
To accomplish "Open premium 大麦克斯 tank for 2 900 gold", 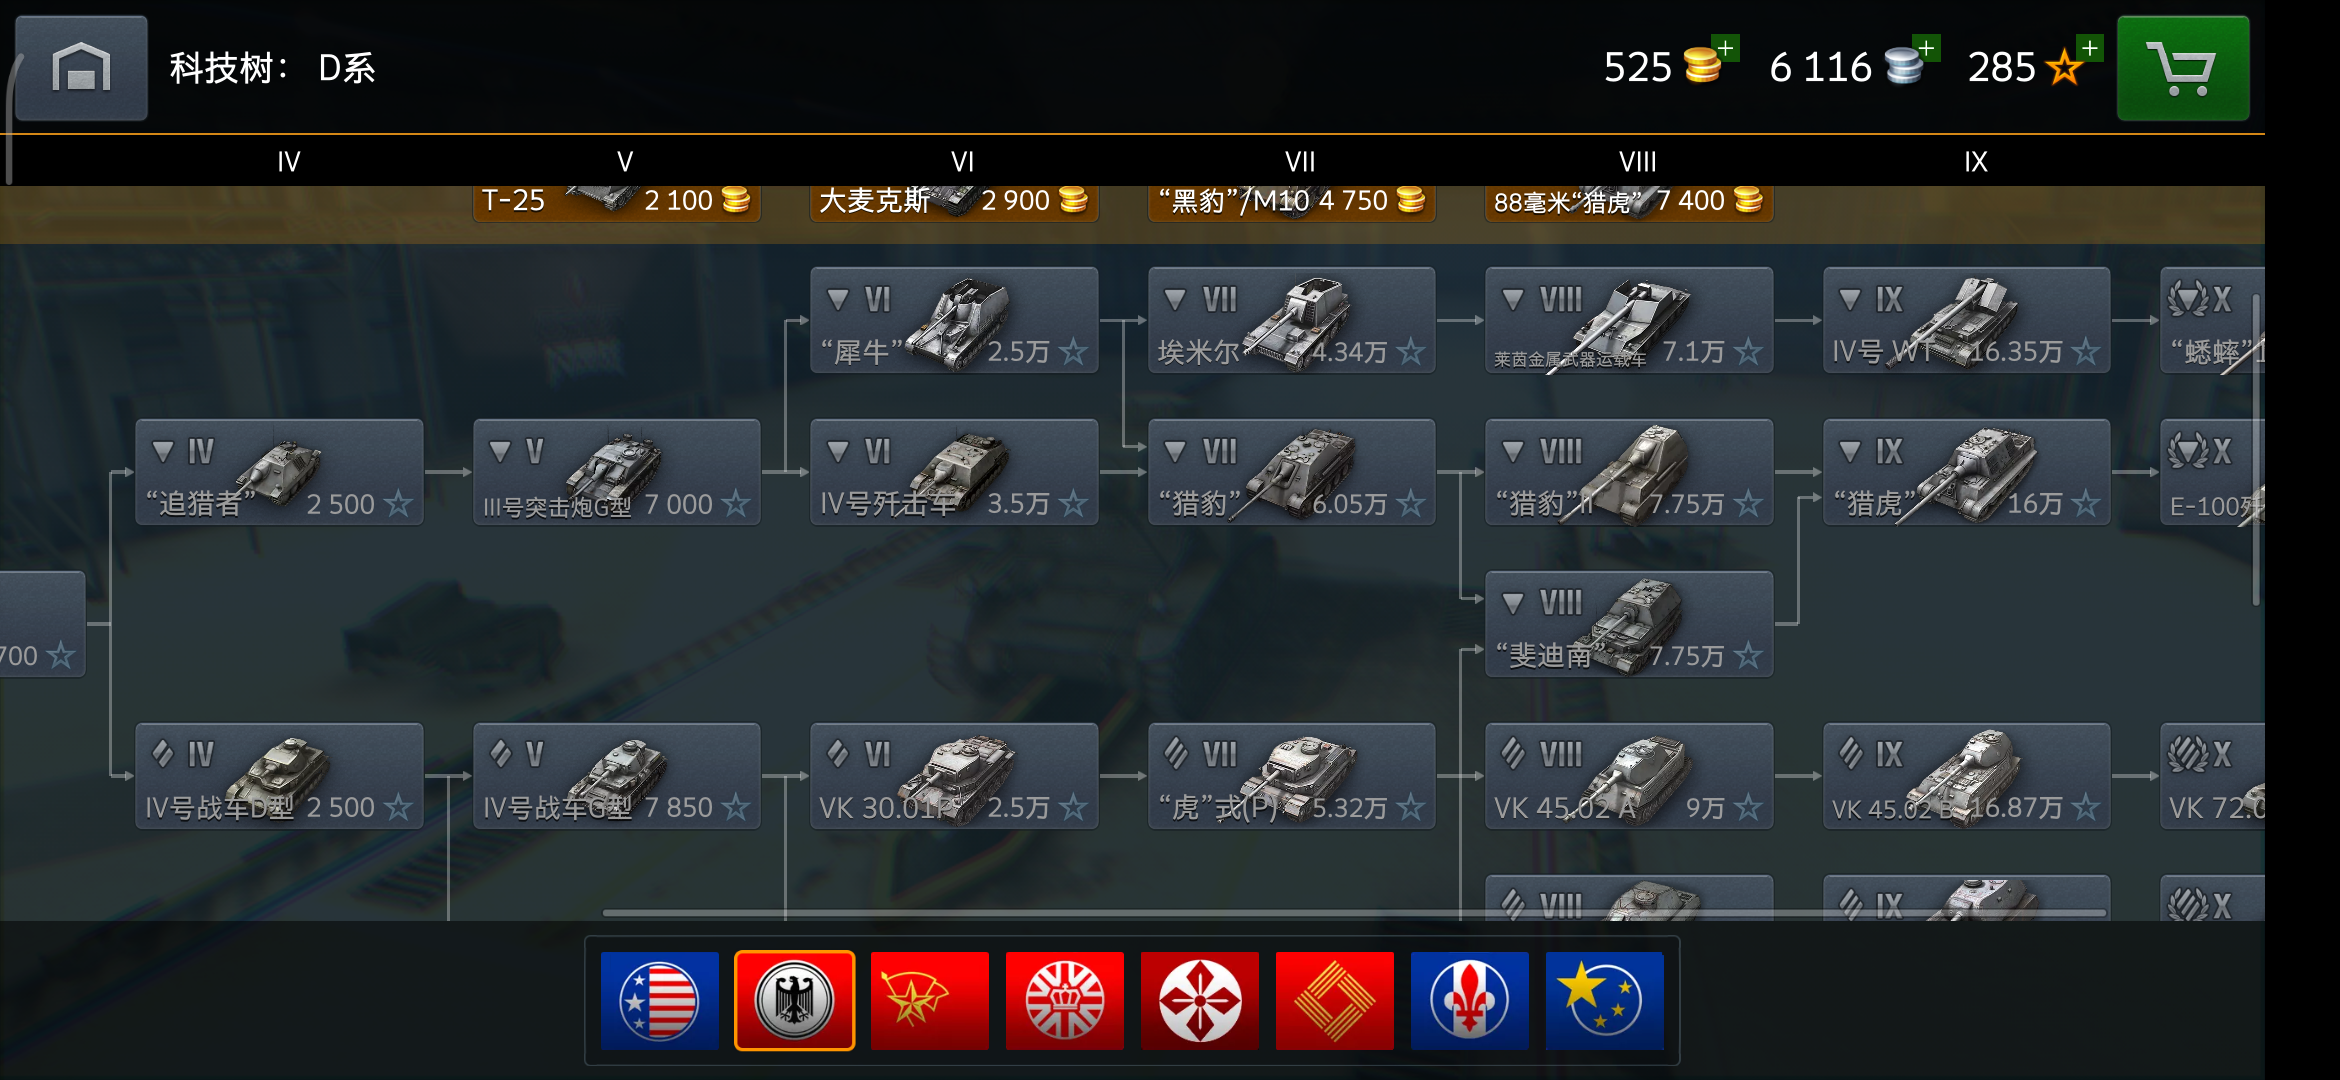I will (954, 202).
